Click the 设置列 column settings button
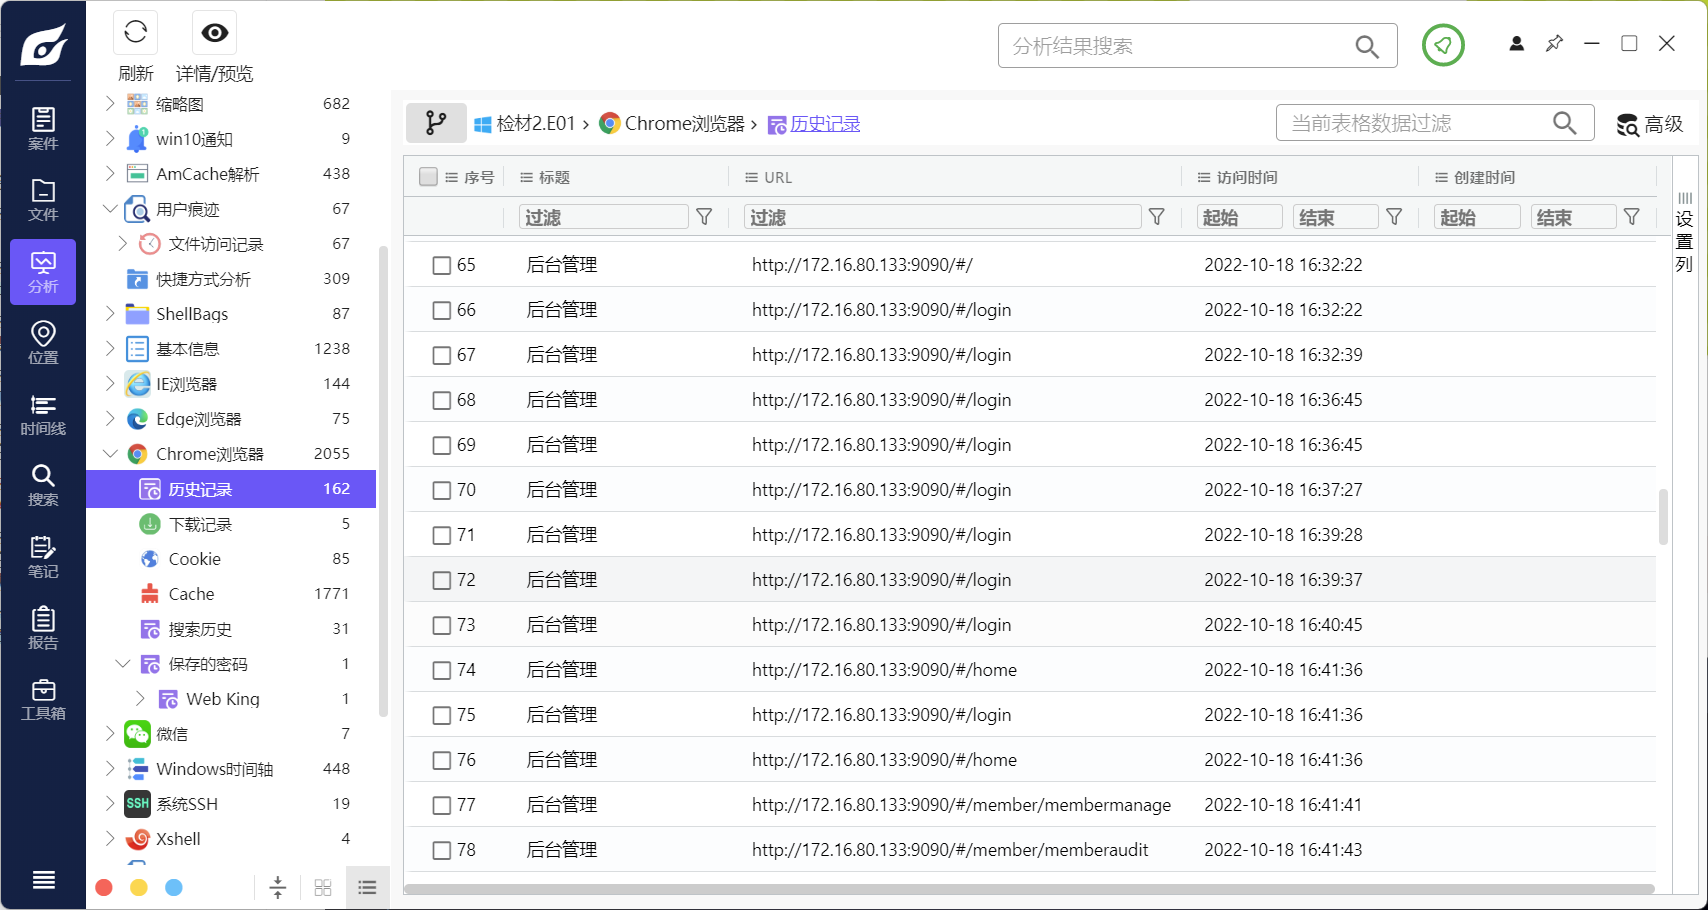The width and height of the screenshot is (1708, 910). point(1685,233)
